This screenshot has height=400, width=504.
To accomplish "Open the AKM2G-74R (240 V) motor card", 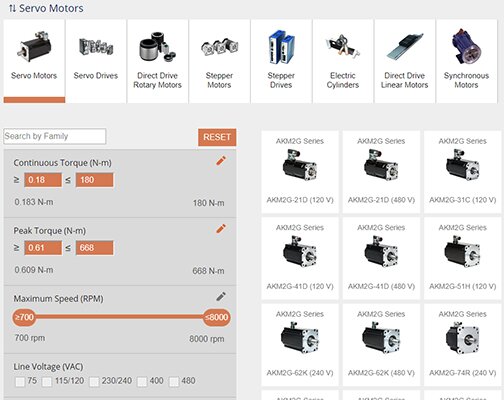I will click(463, 345).
